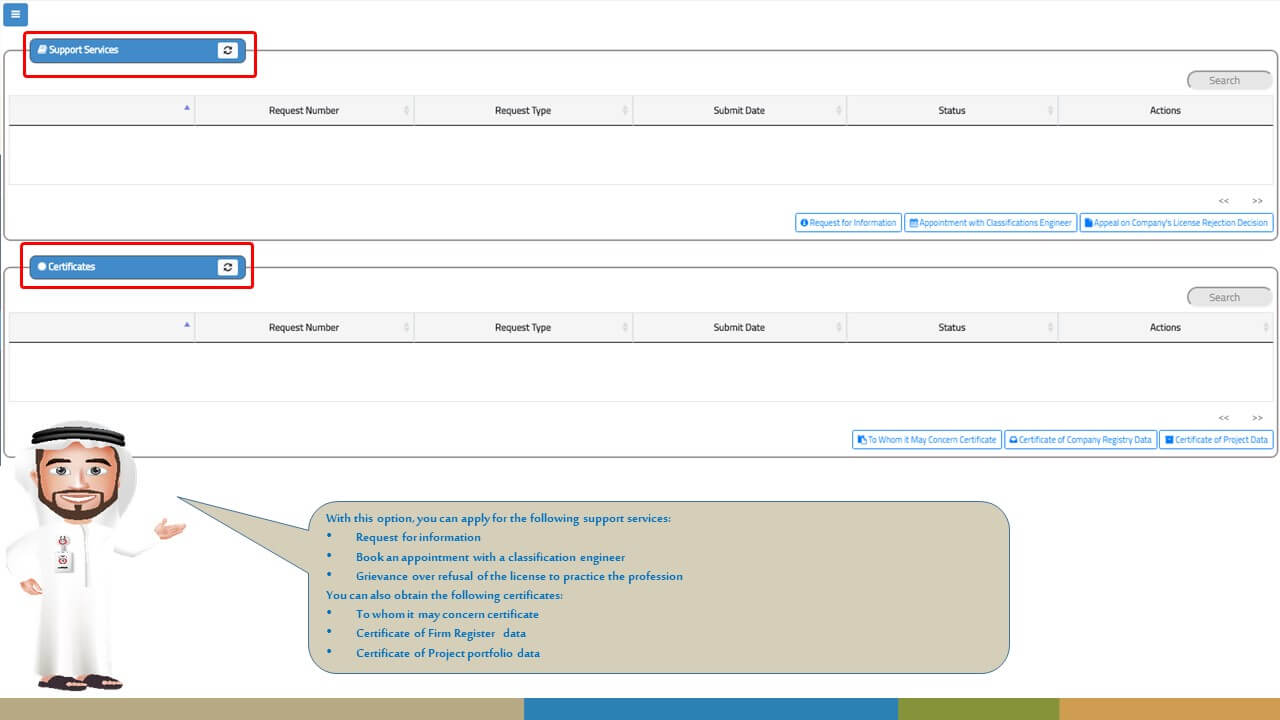This screenshot has height=720, width=1280.
Task: Sort Certificates table by Request Type
Action: [523, 327]
